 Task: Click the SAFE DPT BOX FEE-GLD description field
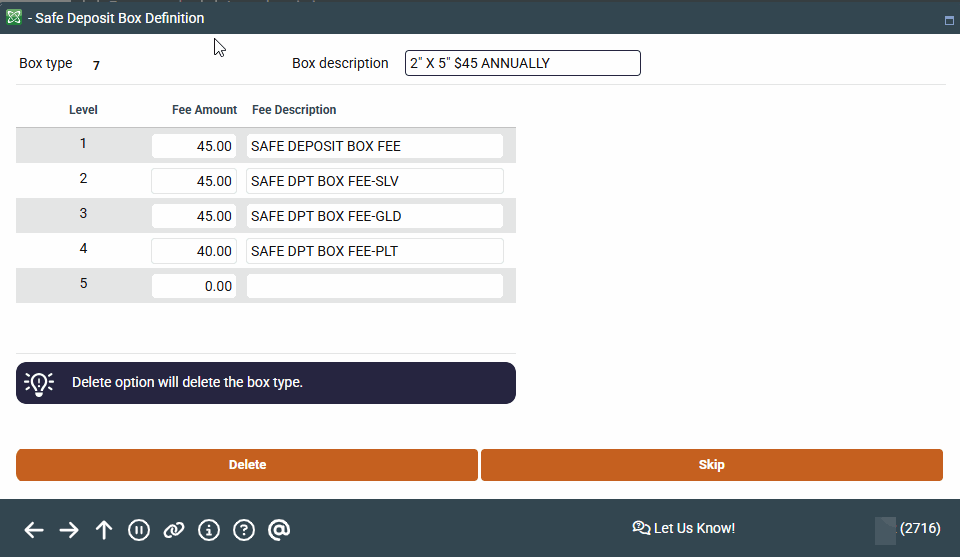click(374, 216)
